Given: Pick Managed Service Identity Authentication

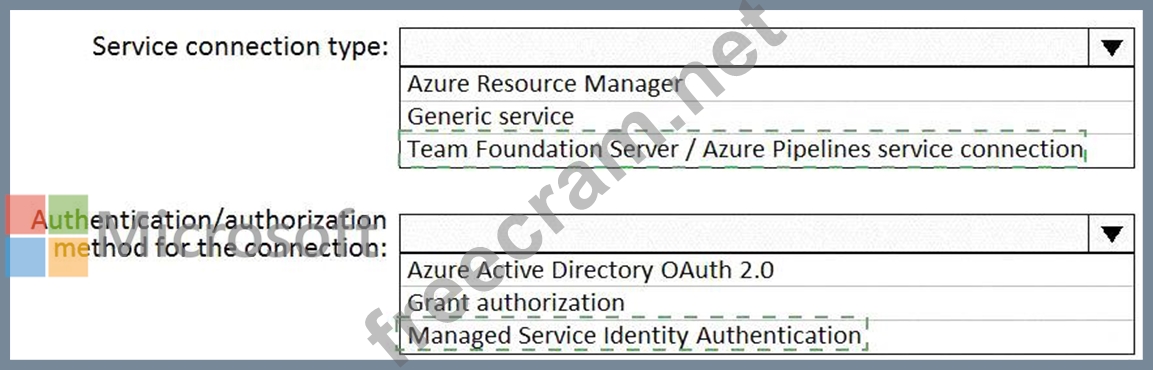Looking at the screenshot, I should tap(767, 336).
